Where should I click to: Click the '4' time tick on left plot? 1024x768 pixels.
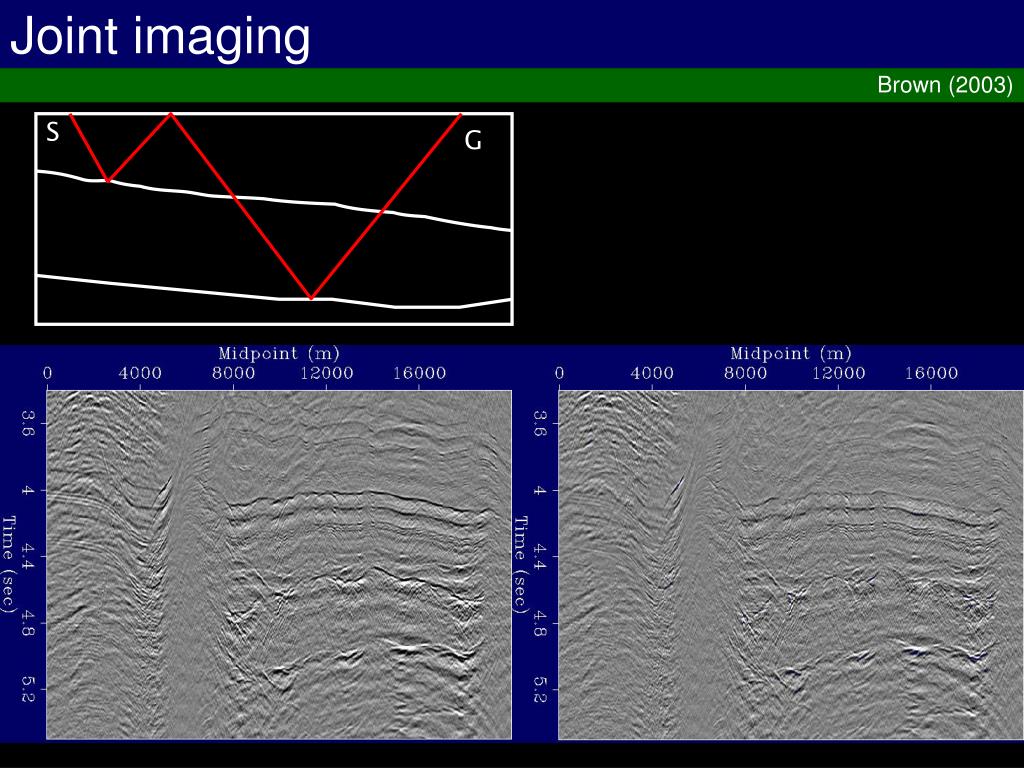(28, 490)
